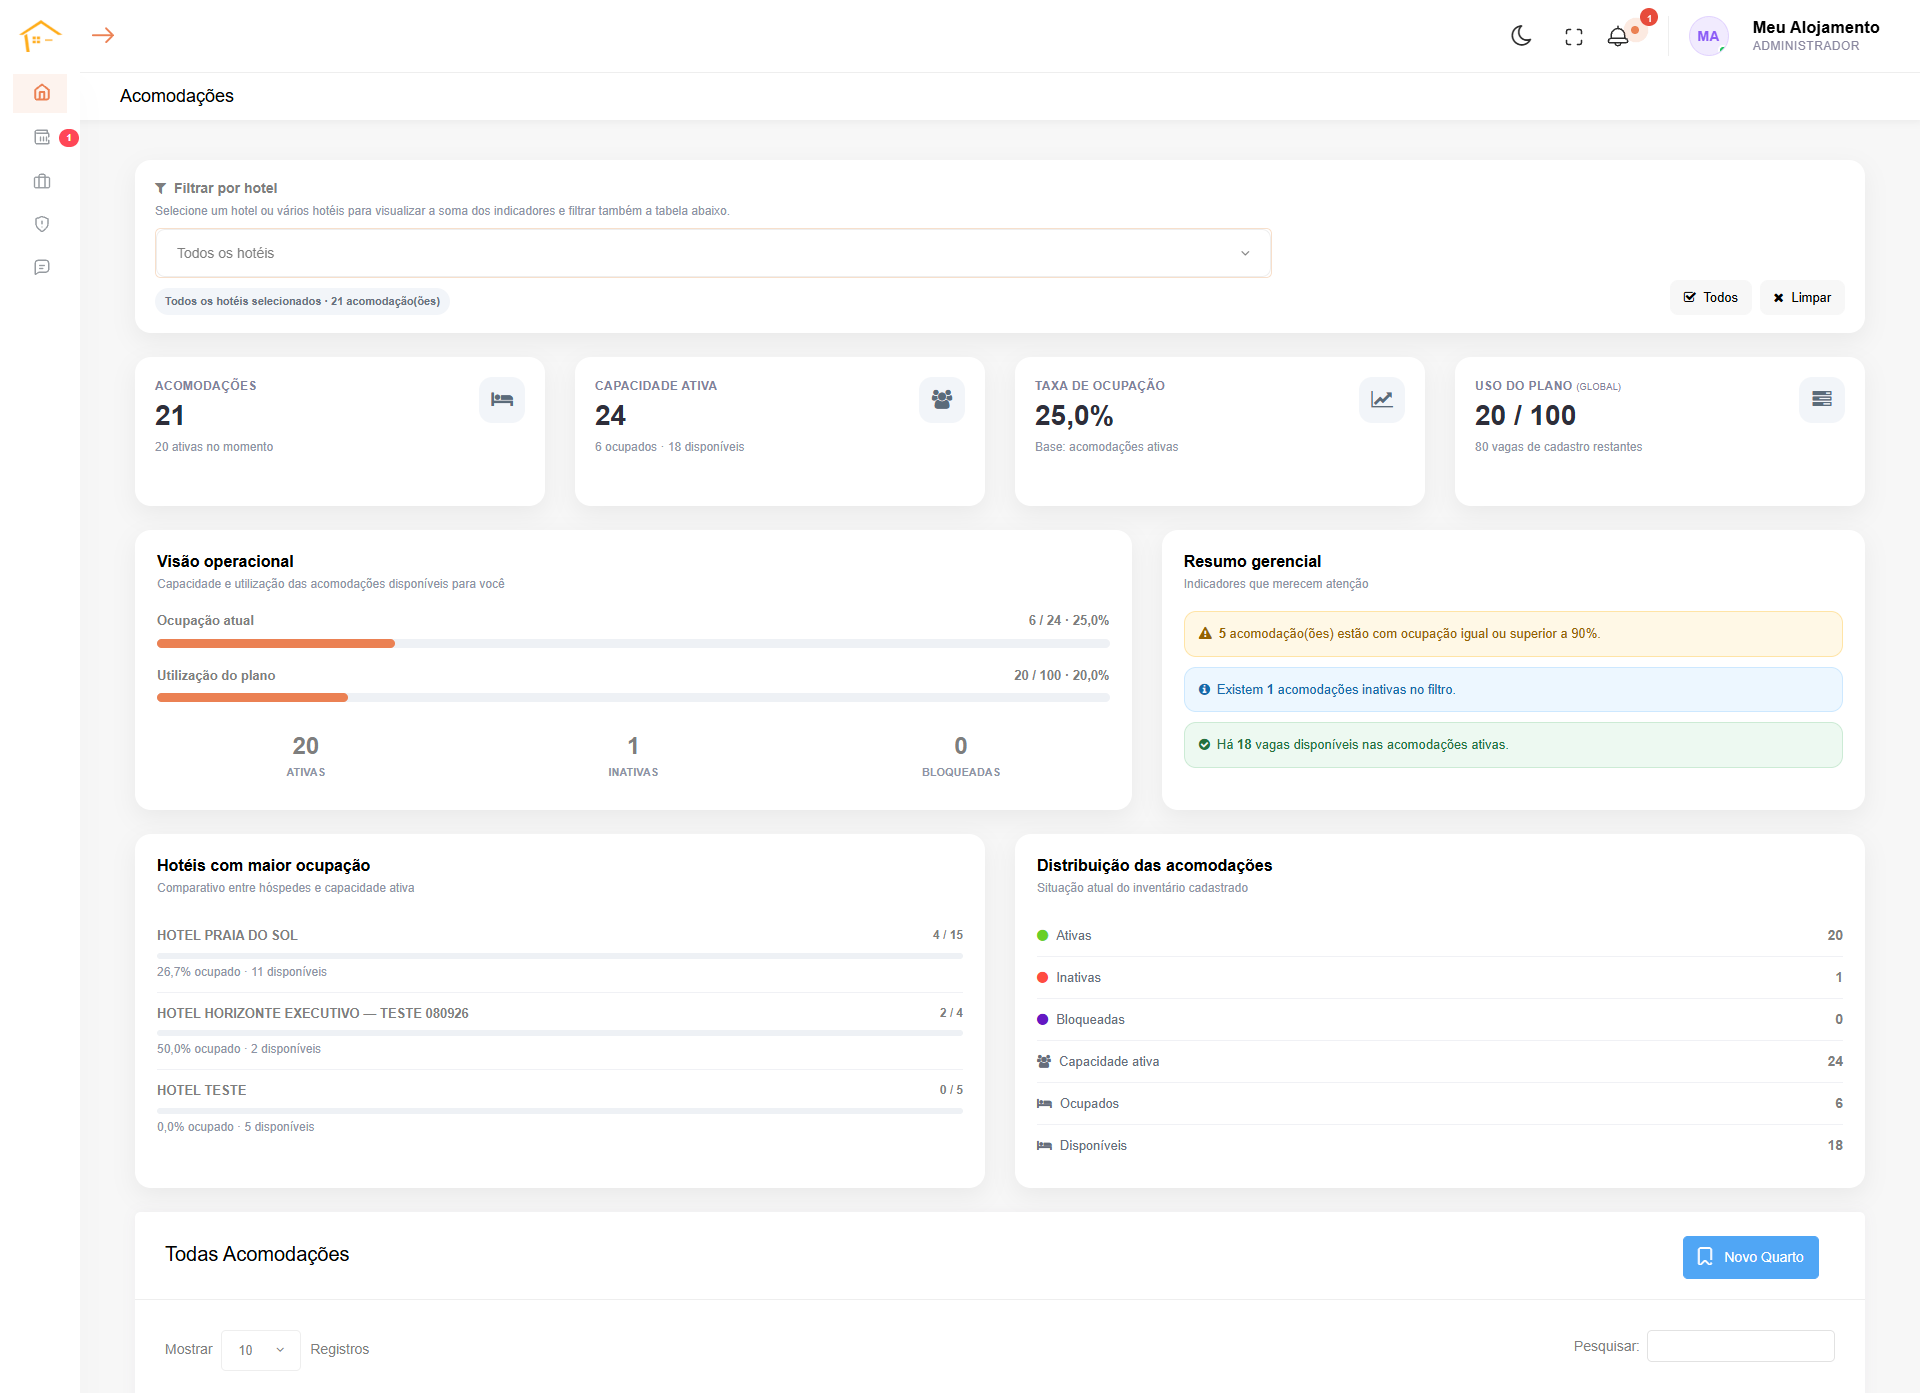Viewport: 1920px width, 1393px height.
Task: Click the HOTEL TESTE row title
Action: pos(201,1091)
